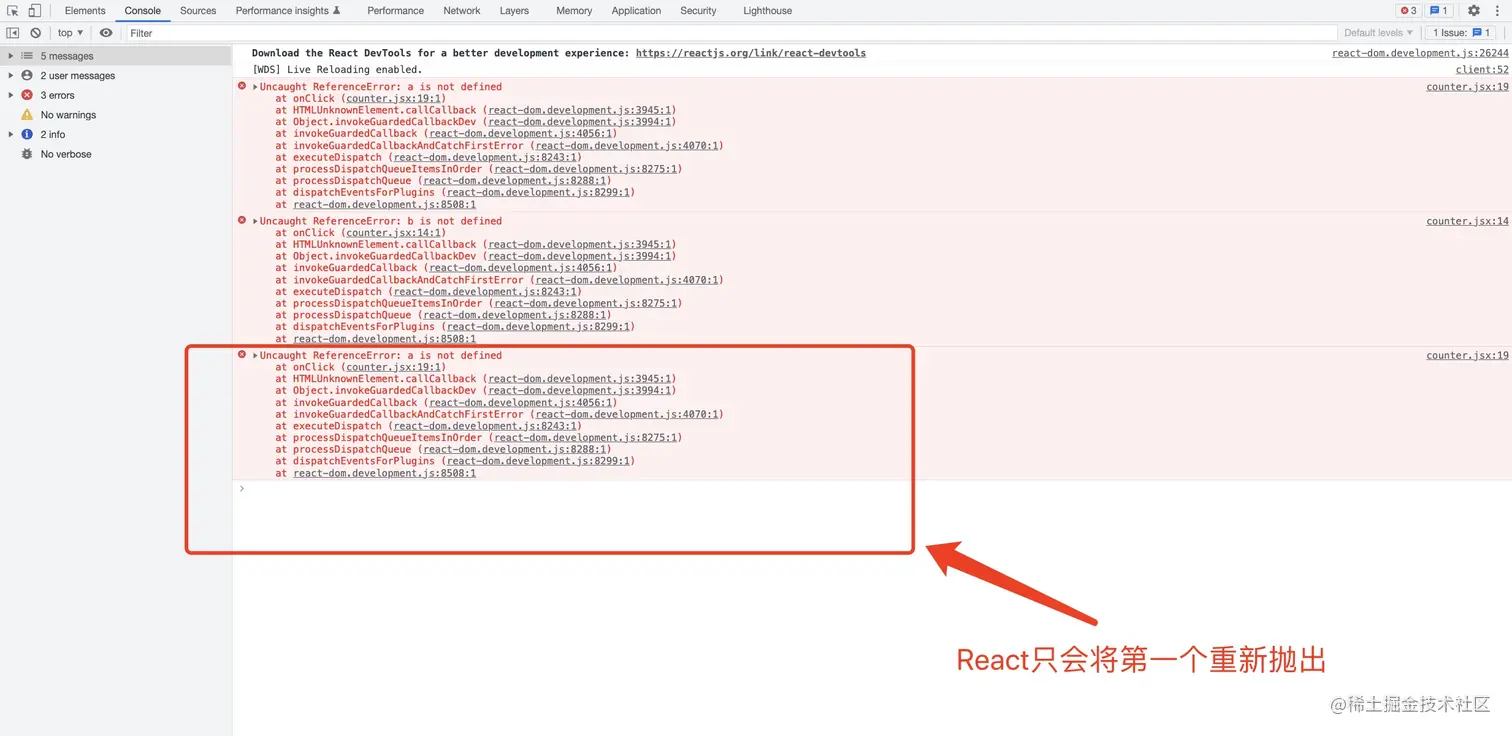Click the blue issues badge beside the gear

point(1438,10)
